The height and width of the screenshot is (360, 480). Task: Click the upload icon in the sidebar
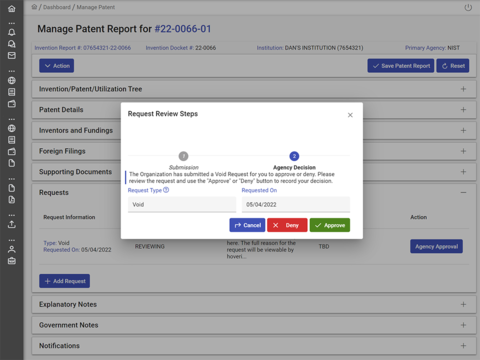click(x=12, y=224)
